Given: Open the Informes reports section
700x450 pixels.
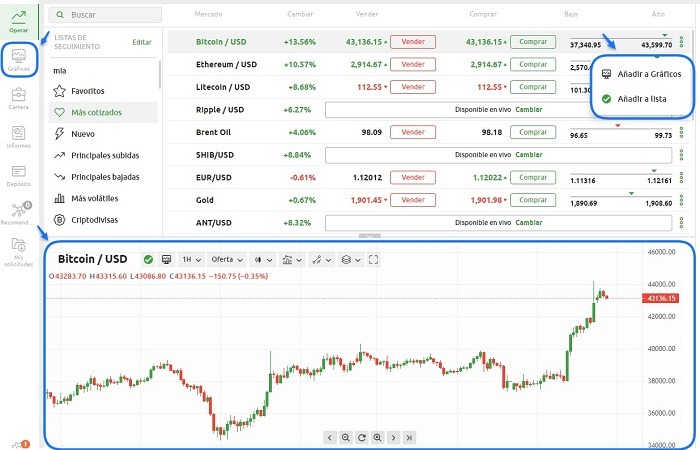Looking at the screenshot, I should tap(19, 137).
